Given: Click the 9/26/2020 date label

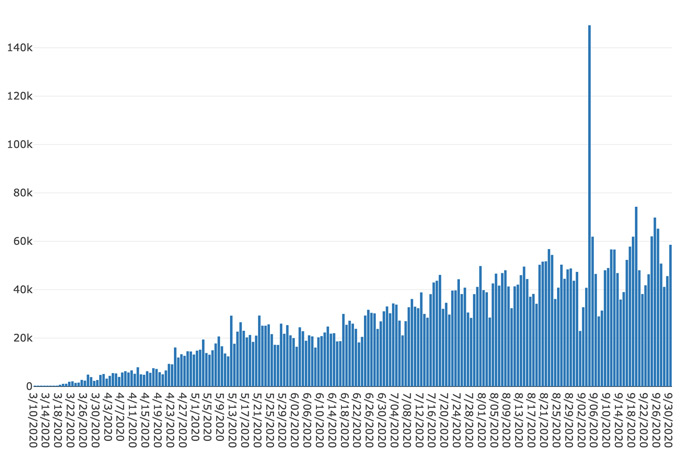Looking at the screenshot, I should point(656,419).
